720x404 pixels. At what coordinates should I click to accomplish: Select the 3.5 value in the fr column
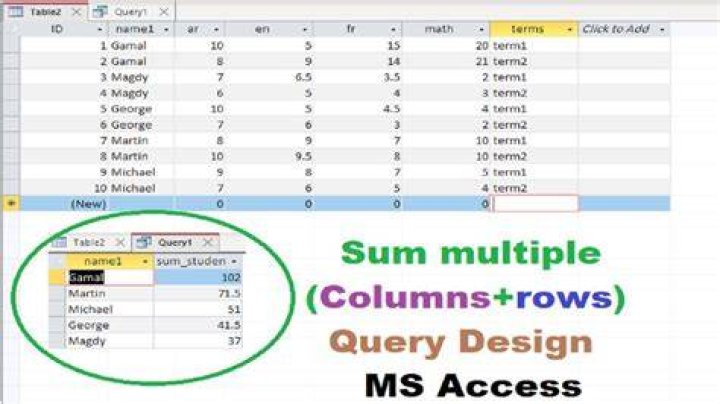(392, 77)
